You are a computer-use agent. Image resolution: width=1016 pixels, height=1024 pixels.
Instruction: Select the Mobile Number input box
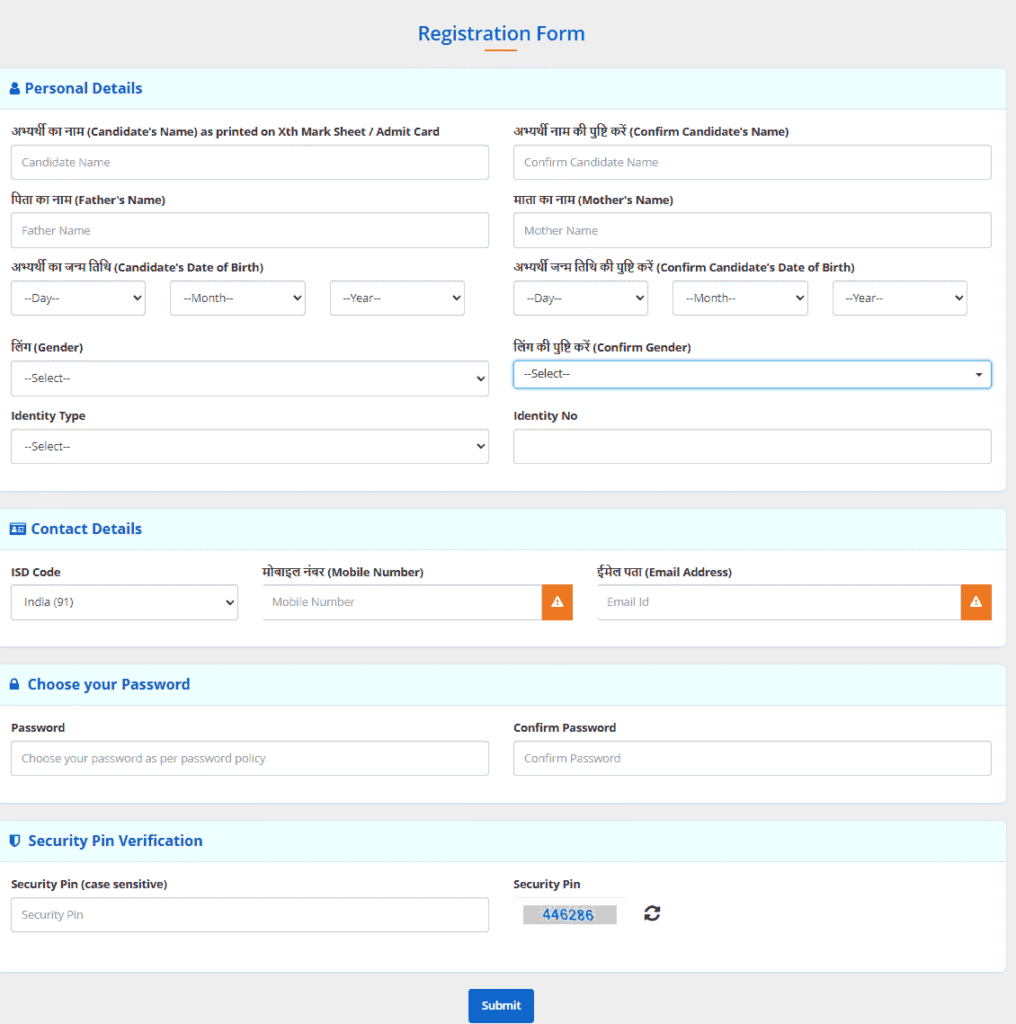tap(402, 602)
